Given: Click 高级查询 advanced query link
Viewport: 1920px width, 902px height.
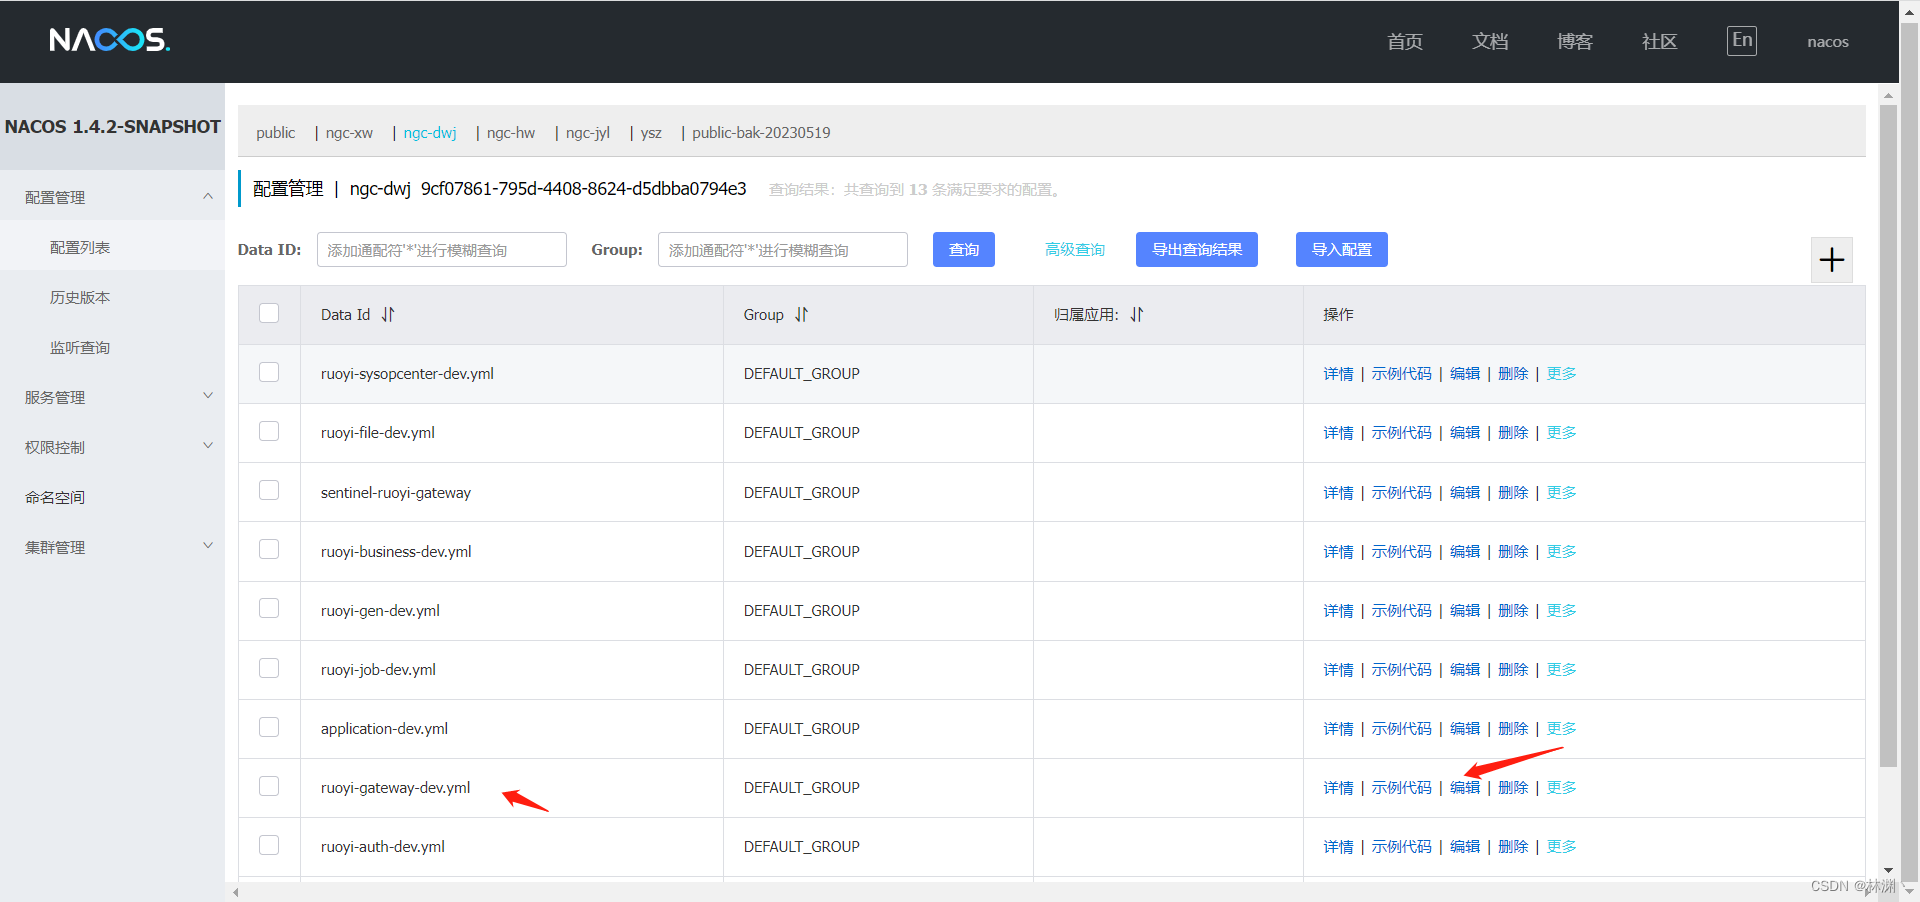Looking at the screenshot, I should tap(1075, 249).
